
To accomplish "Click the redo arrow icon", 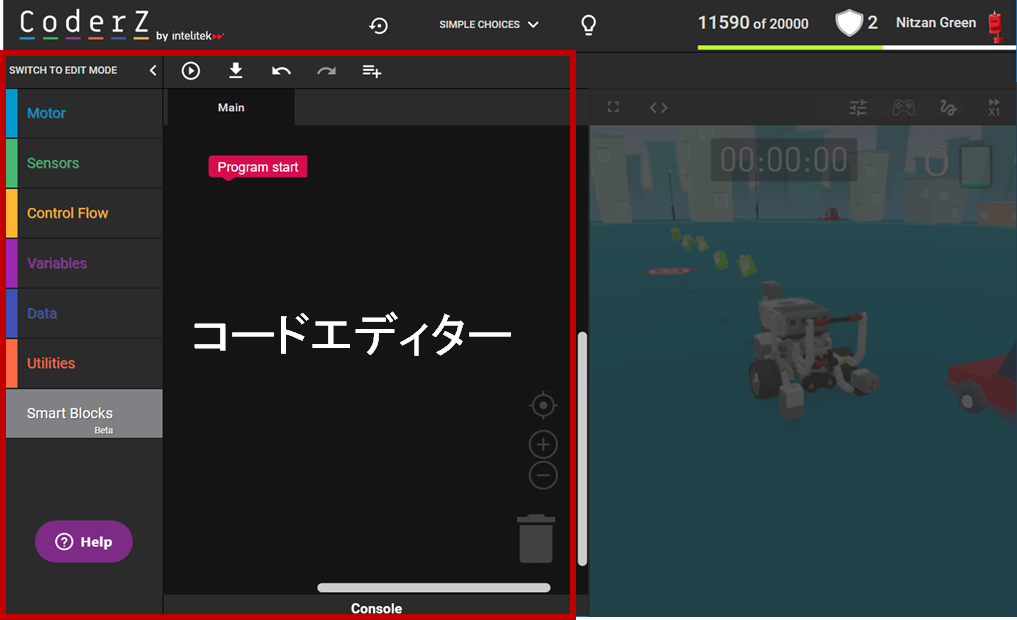I will pos(326,71).
